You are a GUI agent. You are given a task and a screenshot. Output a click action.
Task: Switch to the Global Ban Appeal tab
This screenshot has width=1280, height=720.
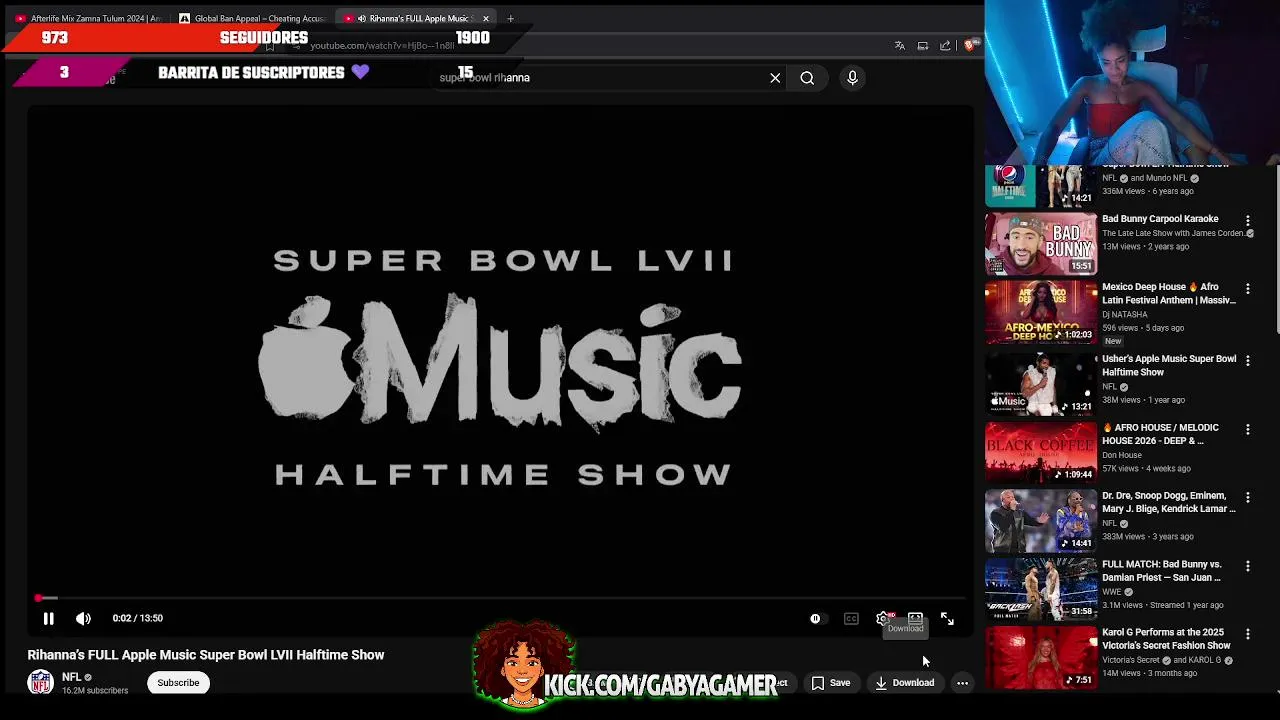[252, 18]
